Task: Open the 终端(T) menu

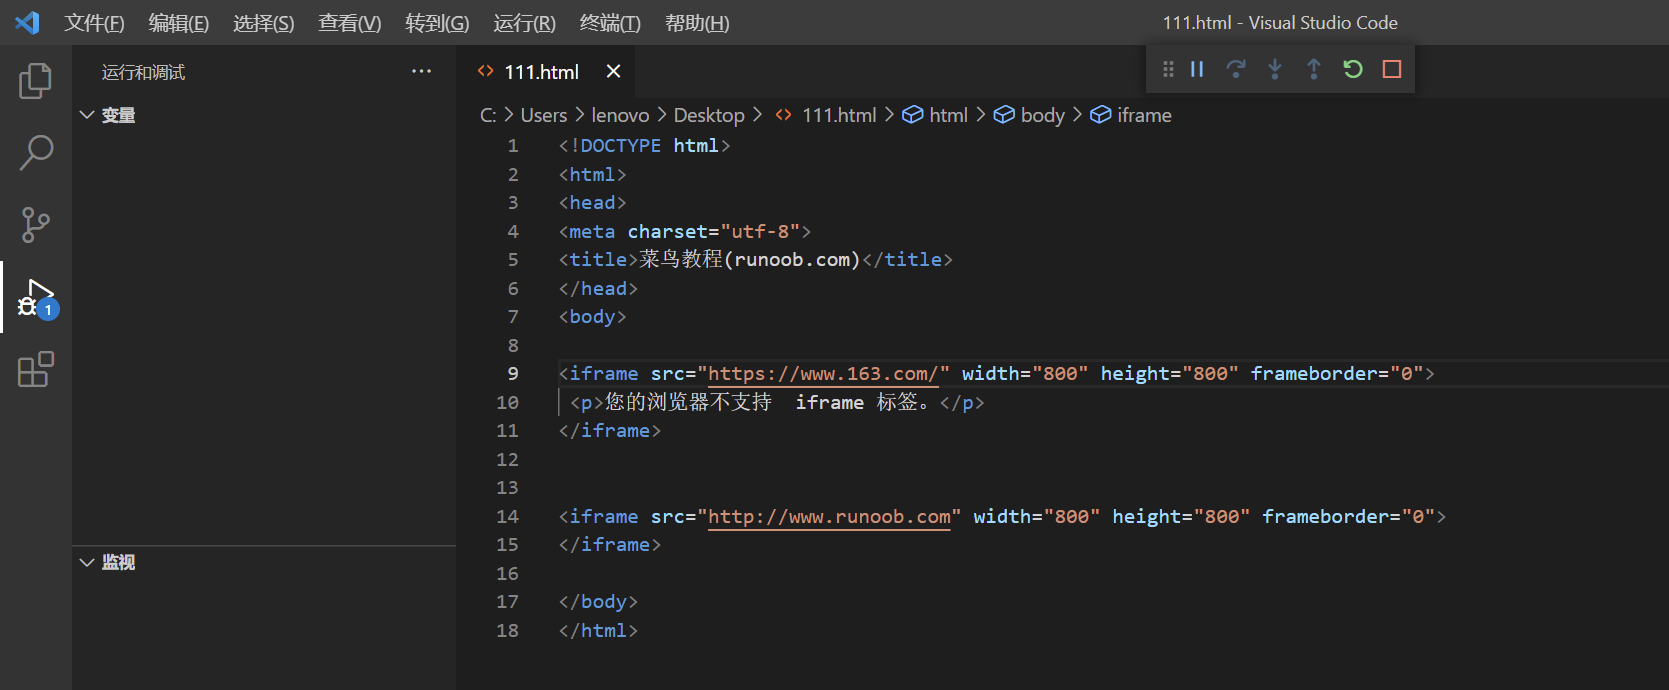Action: click(610, 23)
